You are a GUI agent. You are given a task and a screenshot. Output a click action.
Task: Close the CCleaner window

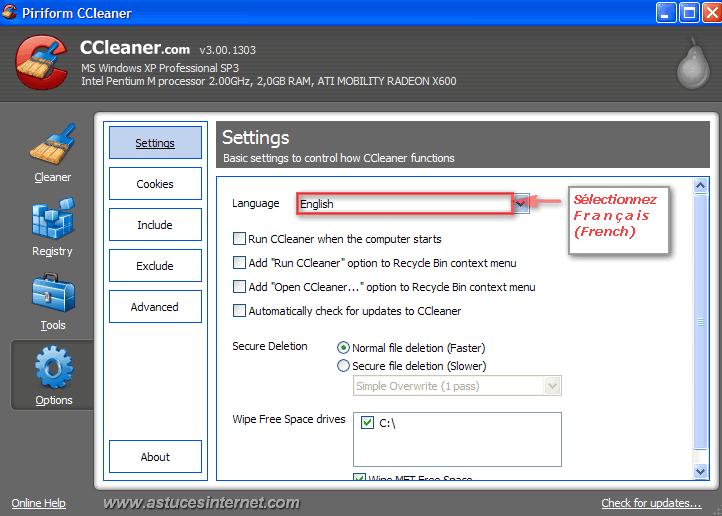click(x=712, y=12)
